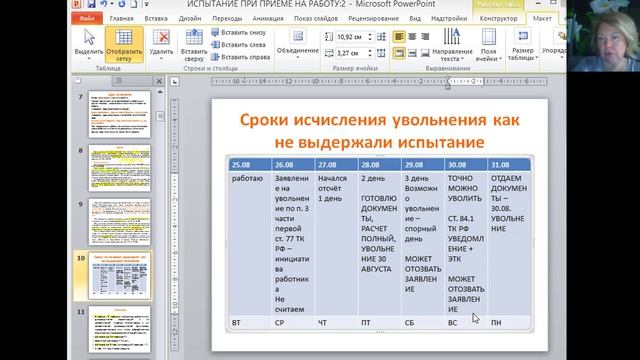Toggle Отобразить сетку gridlines button

(124, 45)
